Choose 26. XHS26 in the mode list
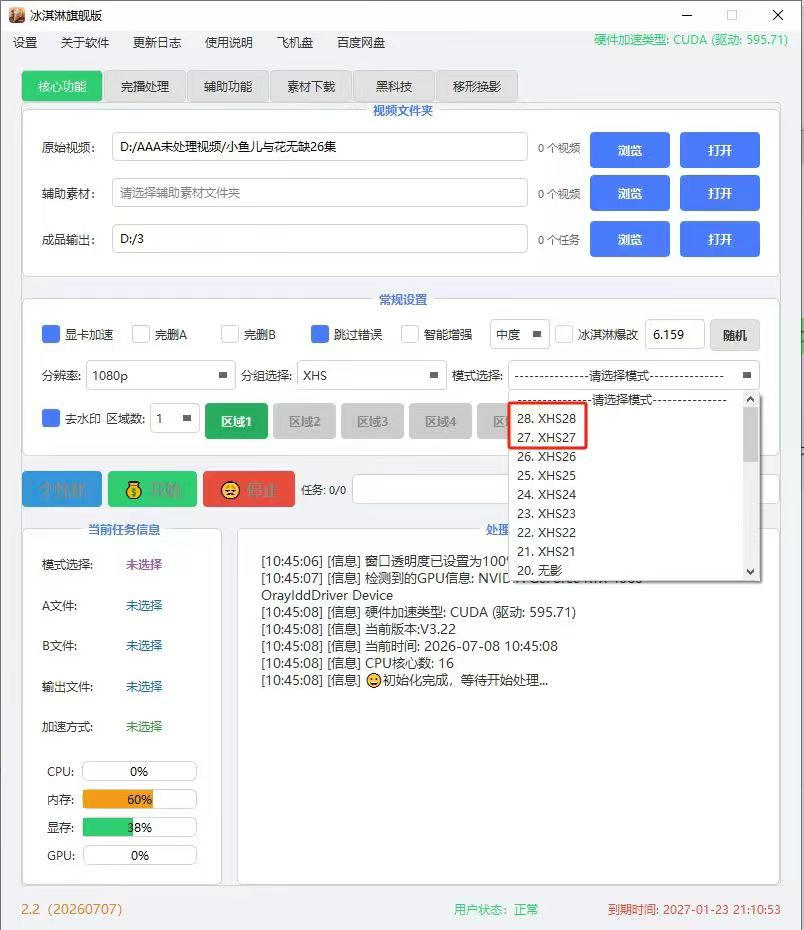The height and width of the screenshot is (930, 804). (626, 457)
